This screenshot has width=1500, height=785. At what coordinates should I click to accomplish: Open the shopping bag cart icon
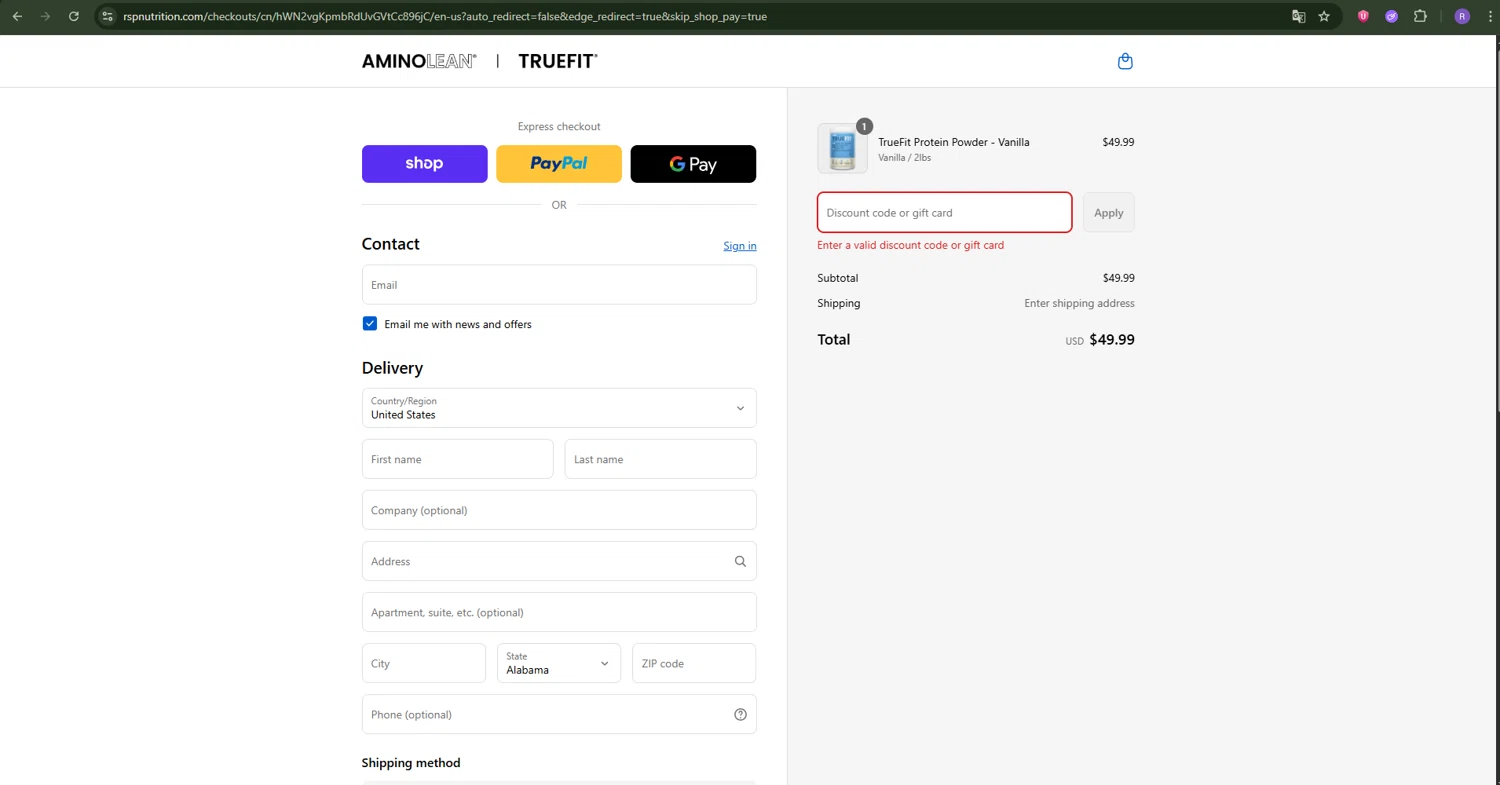(1125, 61)
